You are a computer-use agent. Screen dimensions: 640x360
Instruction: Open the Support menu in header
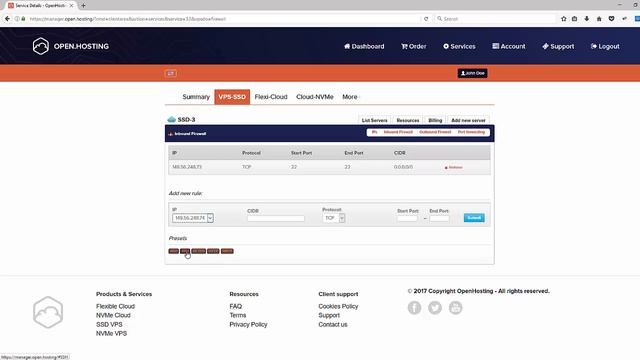[x=558, y=47]
